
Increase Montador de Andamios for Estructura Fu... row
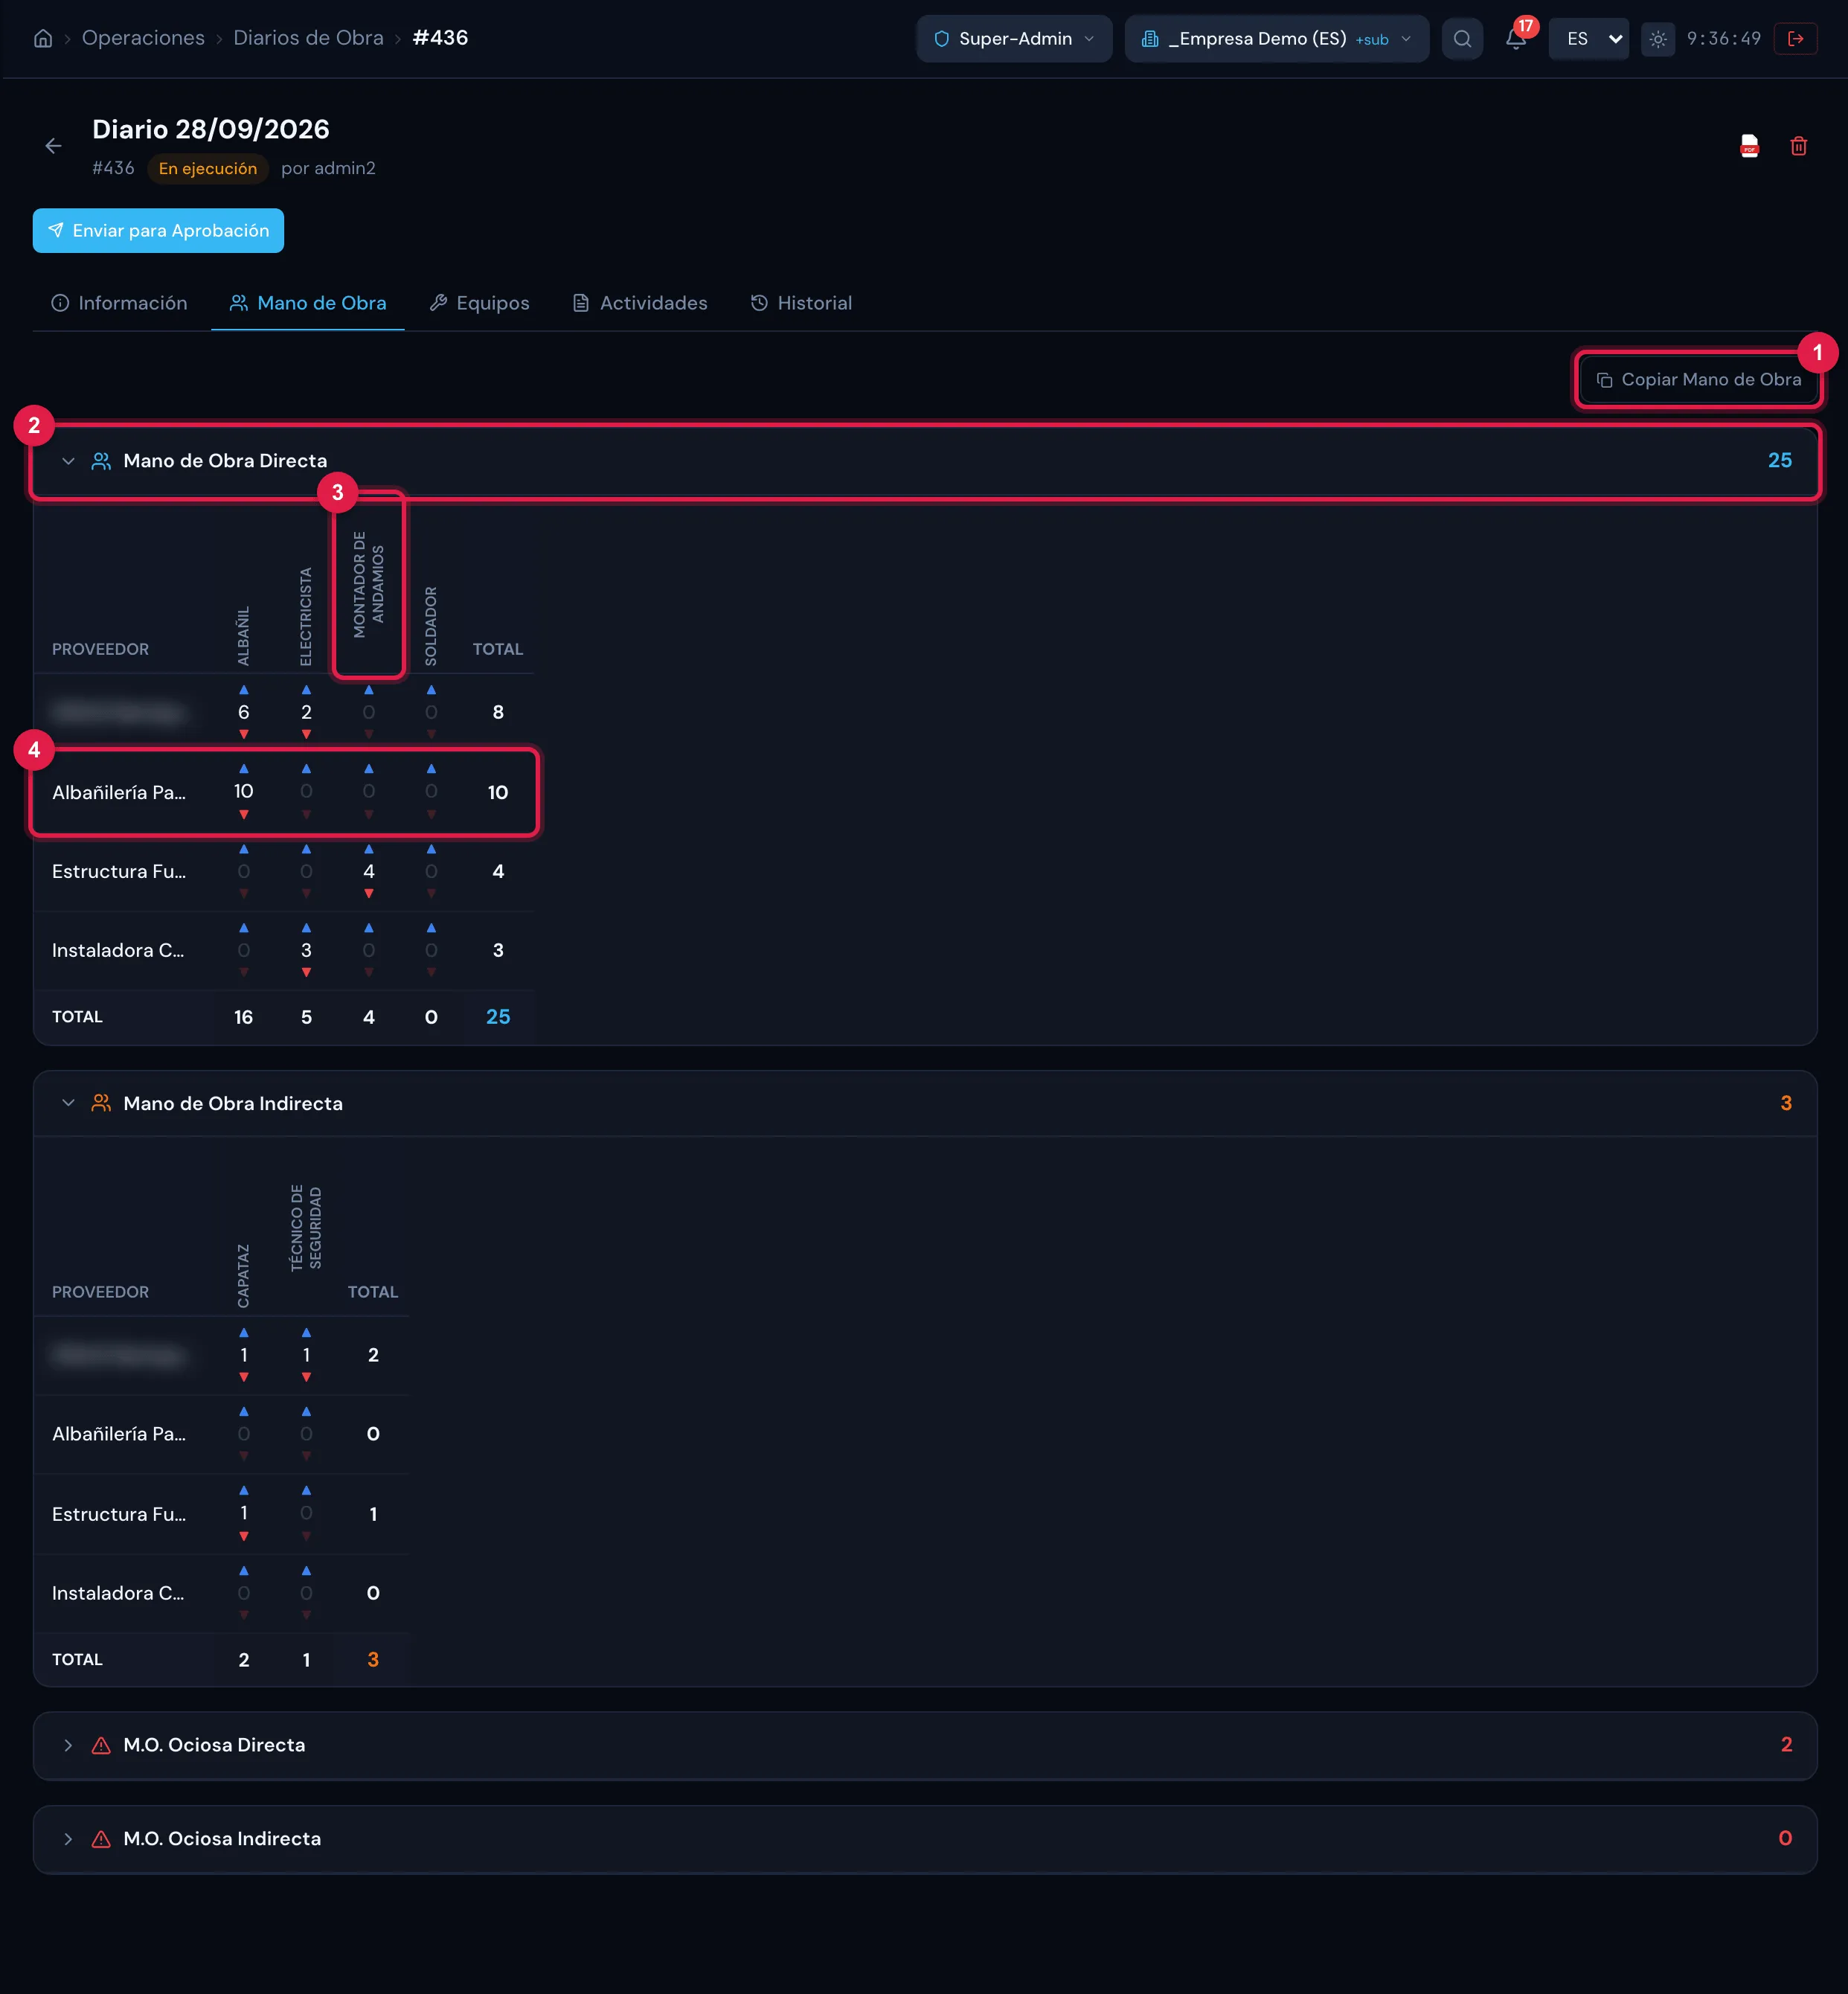point(369,849)
